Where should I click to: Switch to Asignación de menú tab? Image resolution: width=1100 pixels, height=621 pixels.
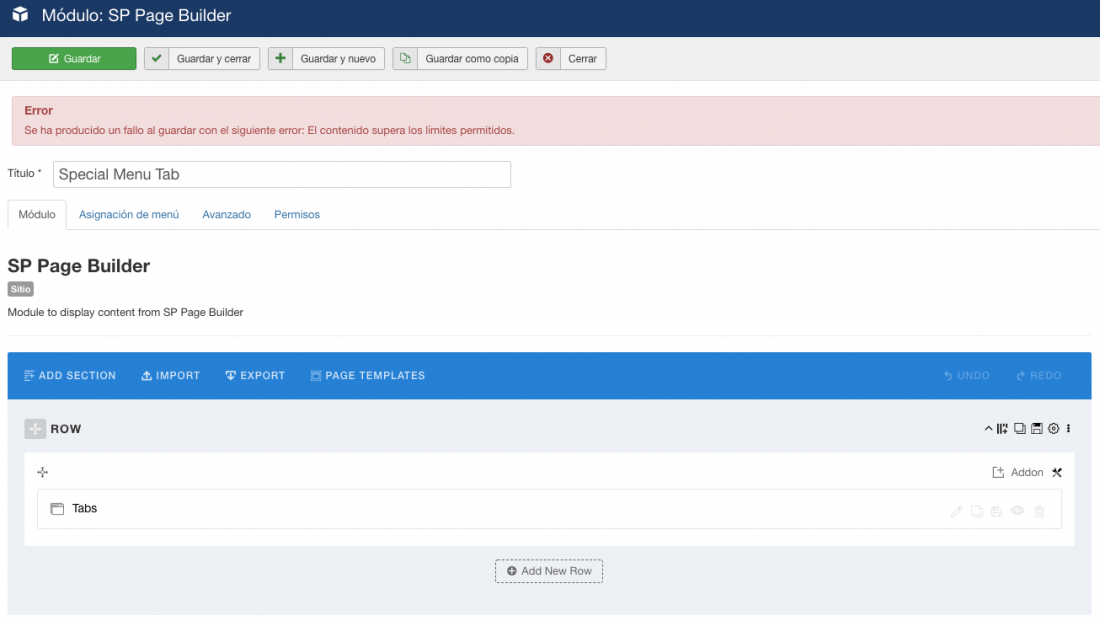point(128,215)
